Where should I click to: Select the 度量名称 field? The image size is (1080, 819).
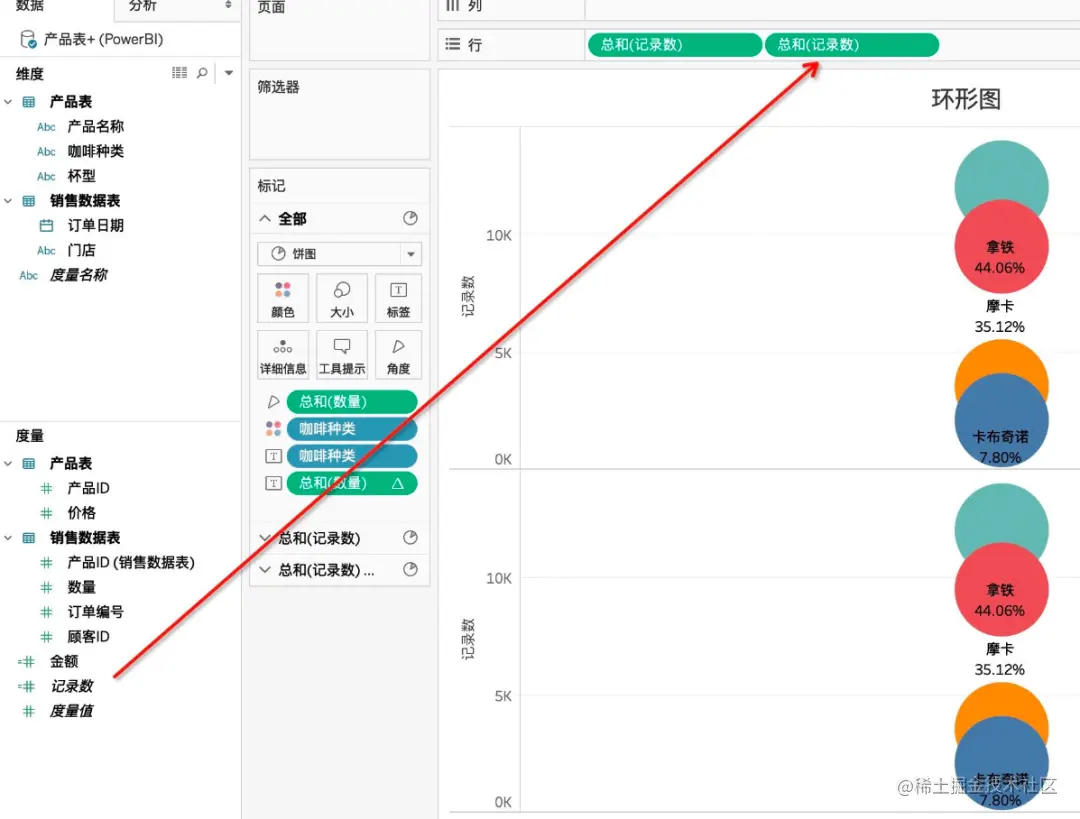point(78,275)
